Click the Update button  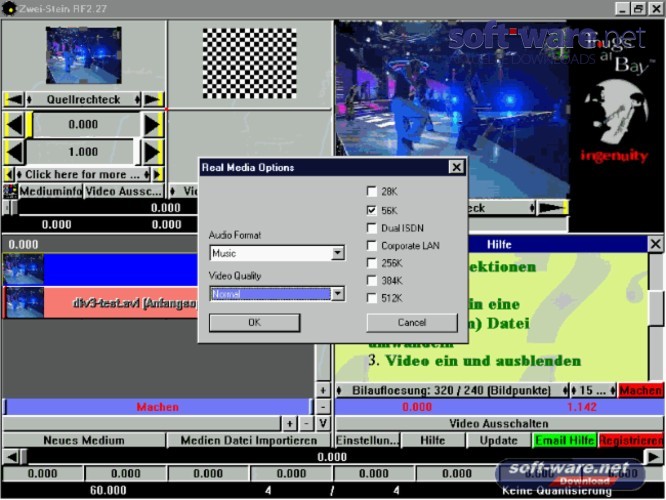click(499, 441)
